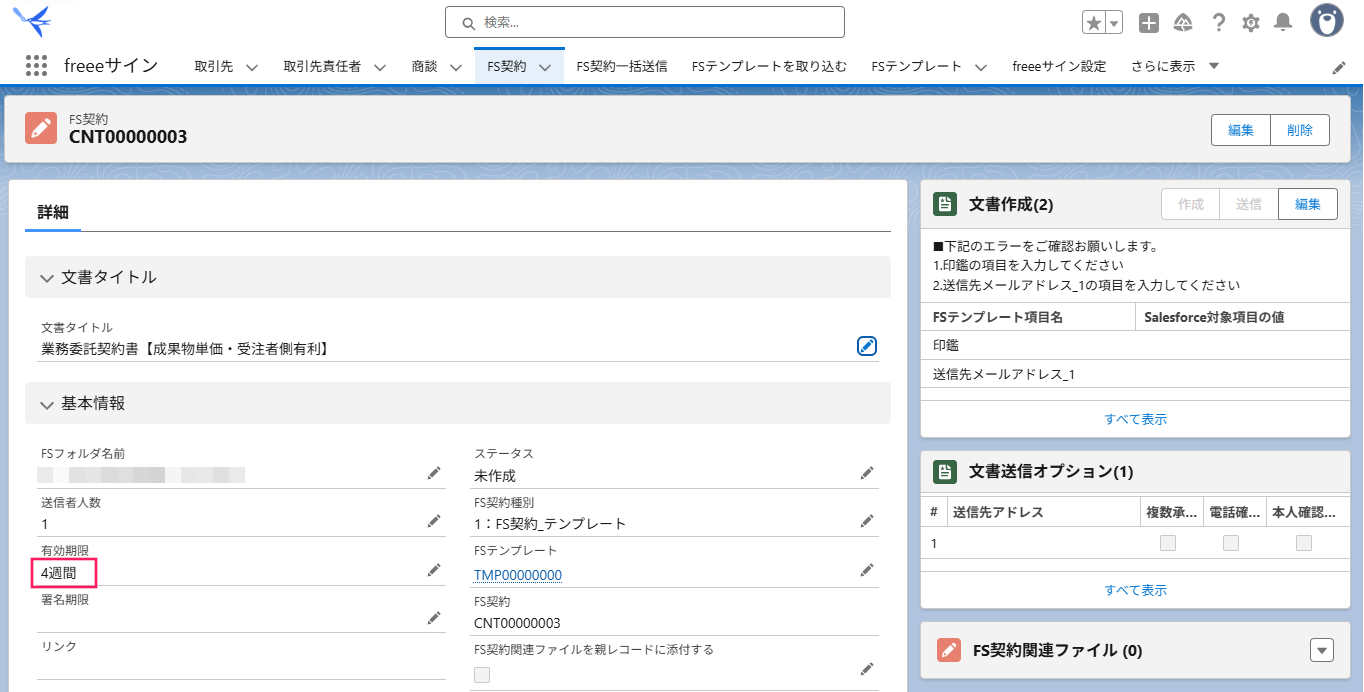Toggle the 本人確認 checkbox in row 1
Viewport: 1364px width, 692px height.
click(1303, 543)
